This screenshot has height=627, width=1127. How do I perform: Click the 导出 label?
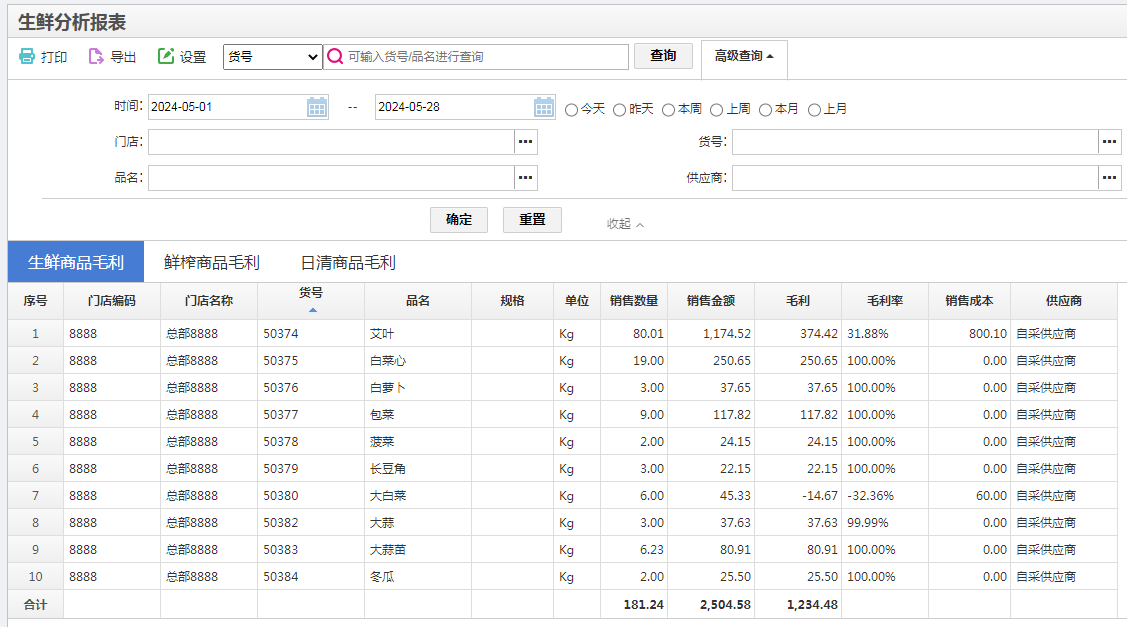coord(123,57)
